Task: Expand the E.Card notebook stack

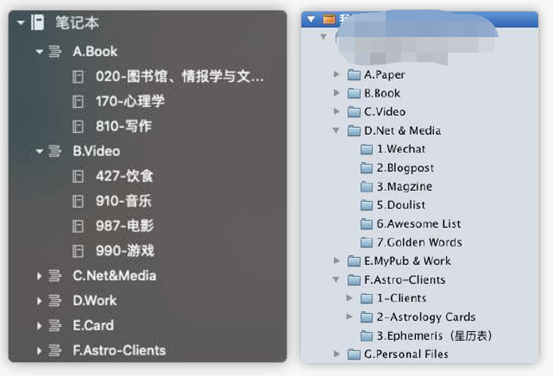Action: click(x=39, y=326)
